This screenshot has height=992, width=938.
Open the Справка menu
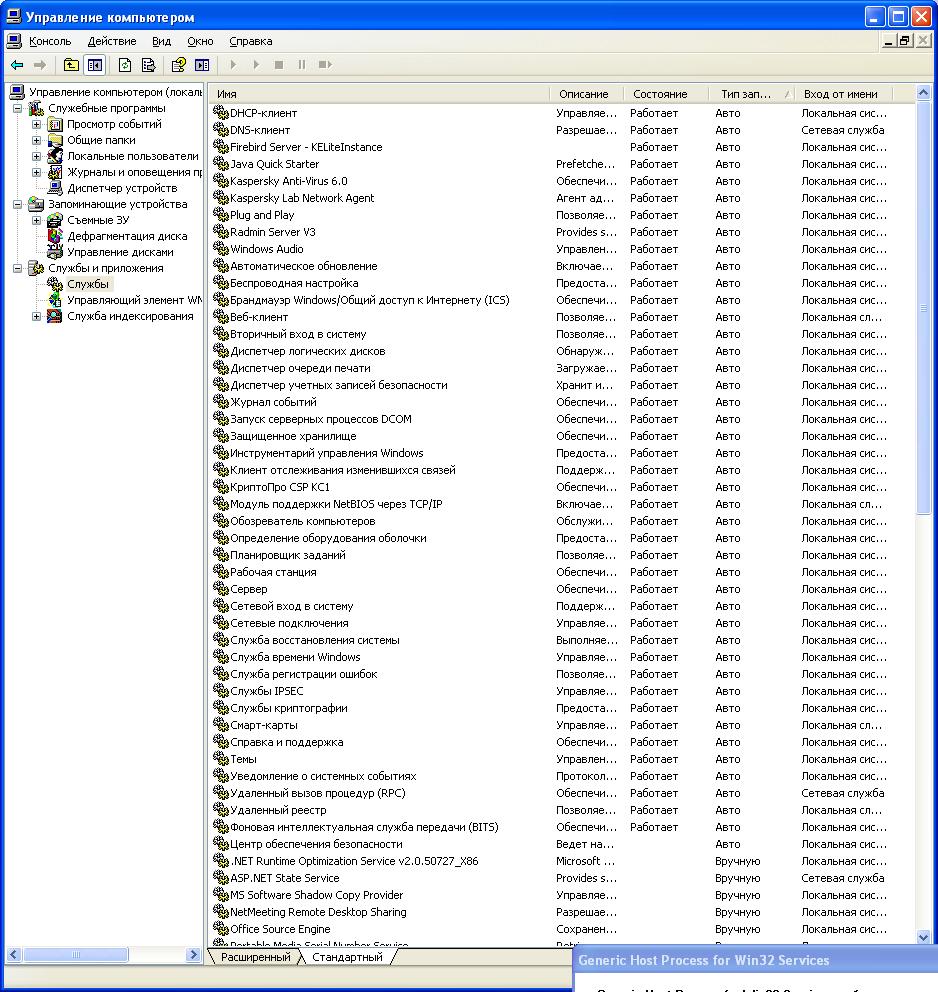pos(250,41)
